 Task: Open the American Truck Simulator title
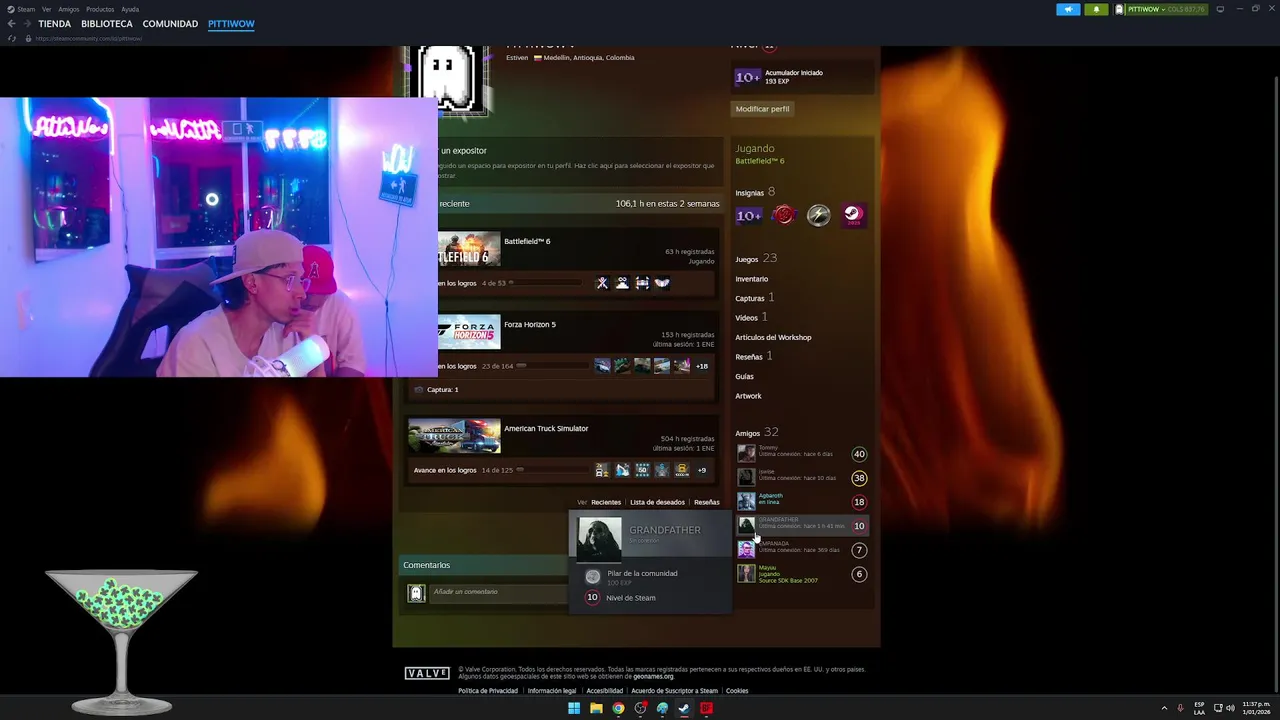coord(546,428)
